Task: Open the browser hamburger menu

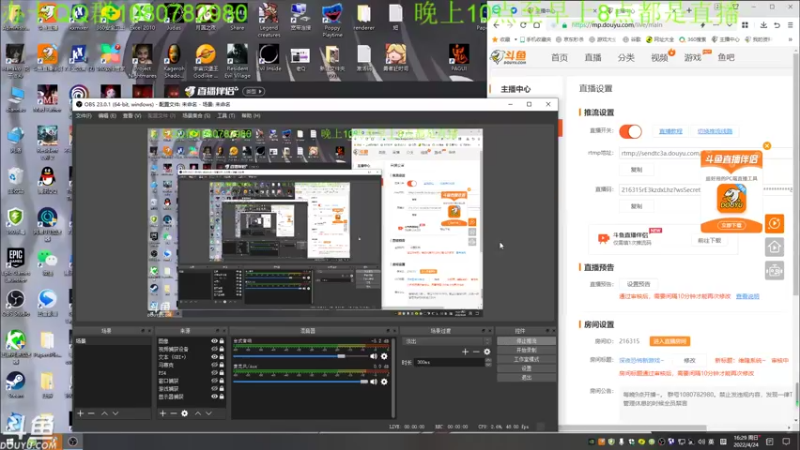Action: pyautogui.click(x=791, y=24)
